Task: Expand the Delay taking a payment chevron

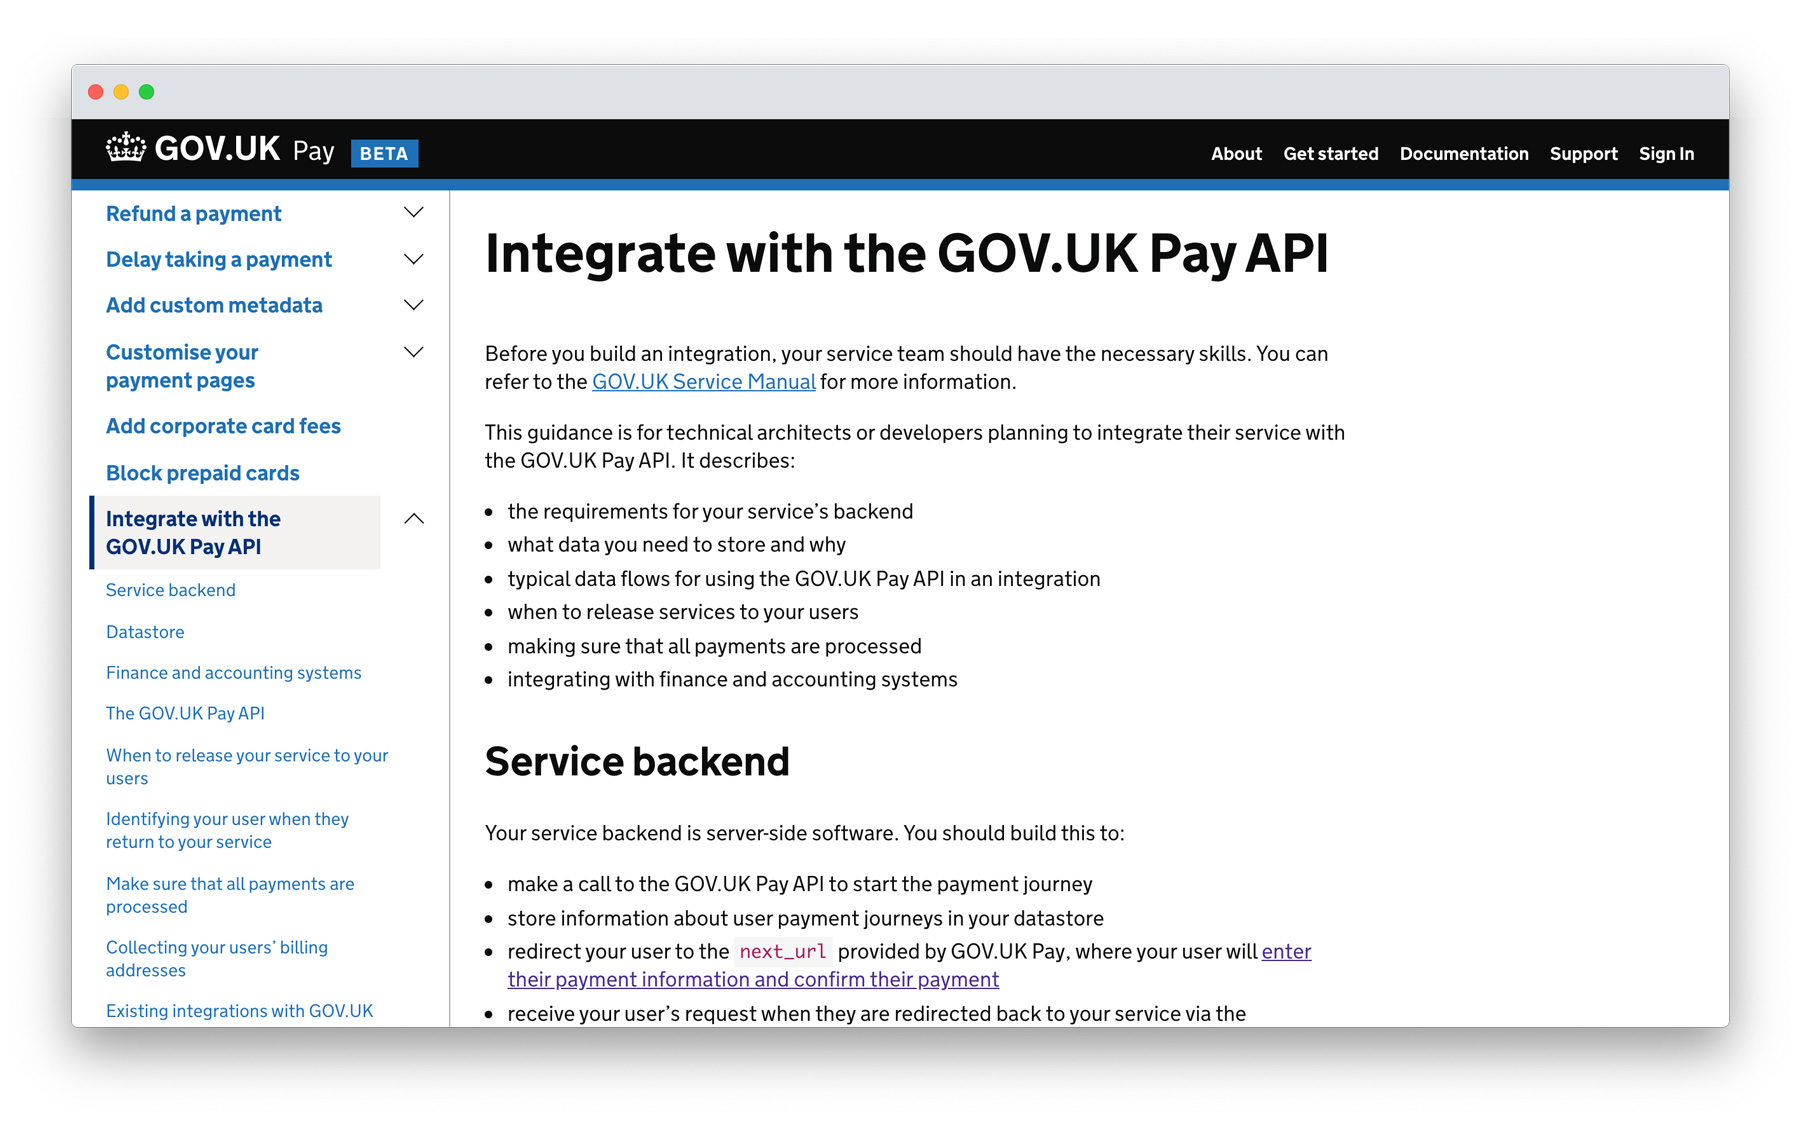Action: coord(414,259)
